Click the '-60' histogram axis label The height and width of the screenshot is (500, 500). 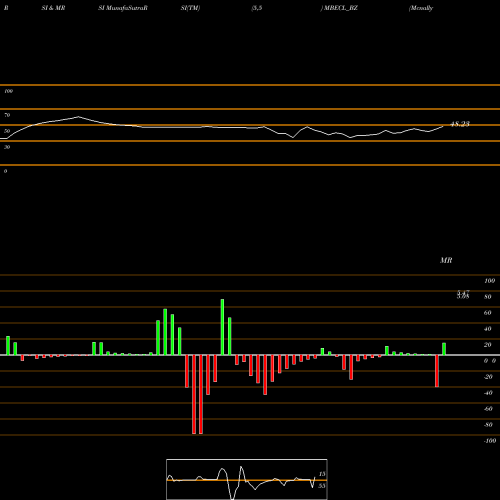(488, 409)
